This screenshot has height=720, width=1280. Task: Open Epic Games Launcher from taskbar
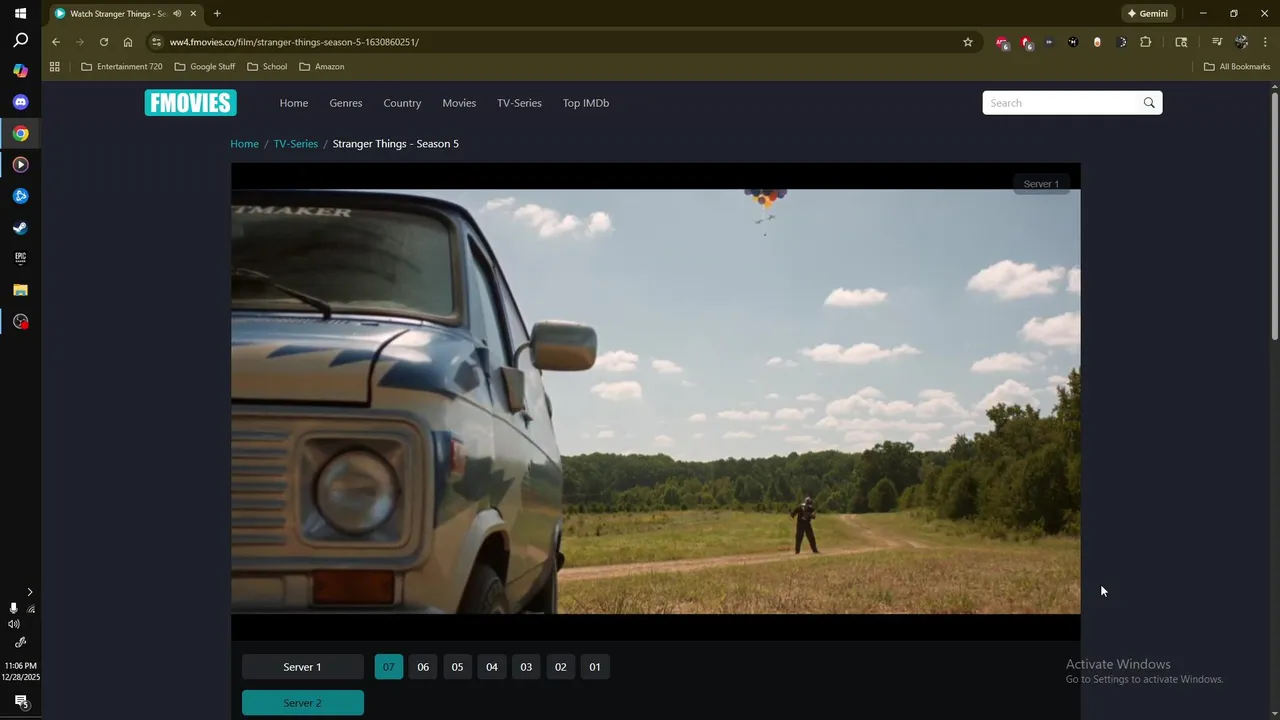(20, 258)
